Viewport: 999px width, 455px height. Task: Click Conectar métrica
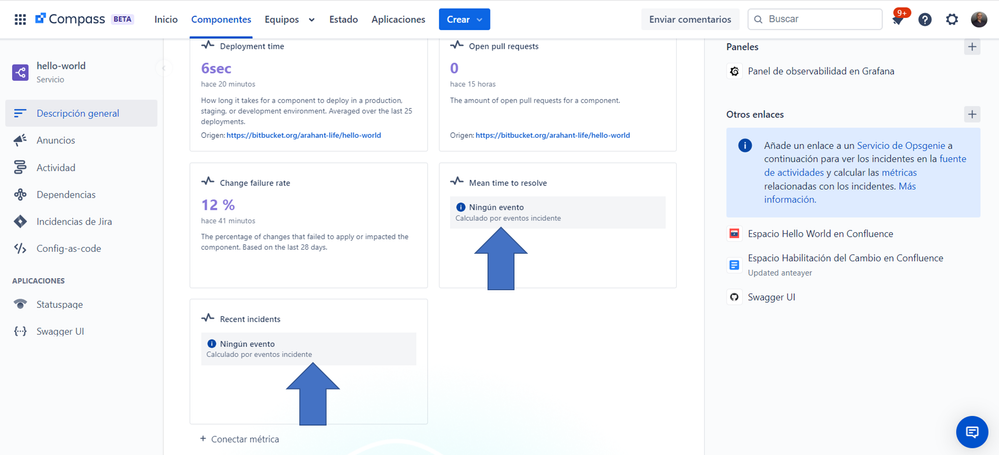click(240, 439)
